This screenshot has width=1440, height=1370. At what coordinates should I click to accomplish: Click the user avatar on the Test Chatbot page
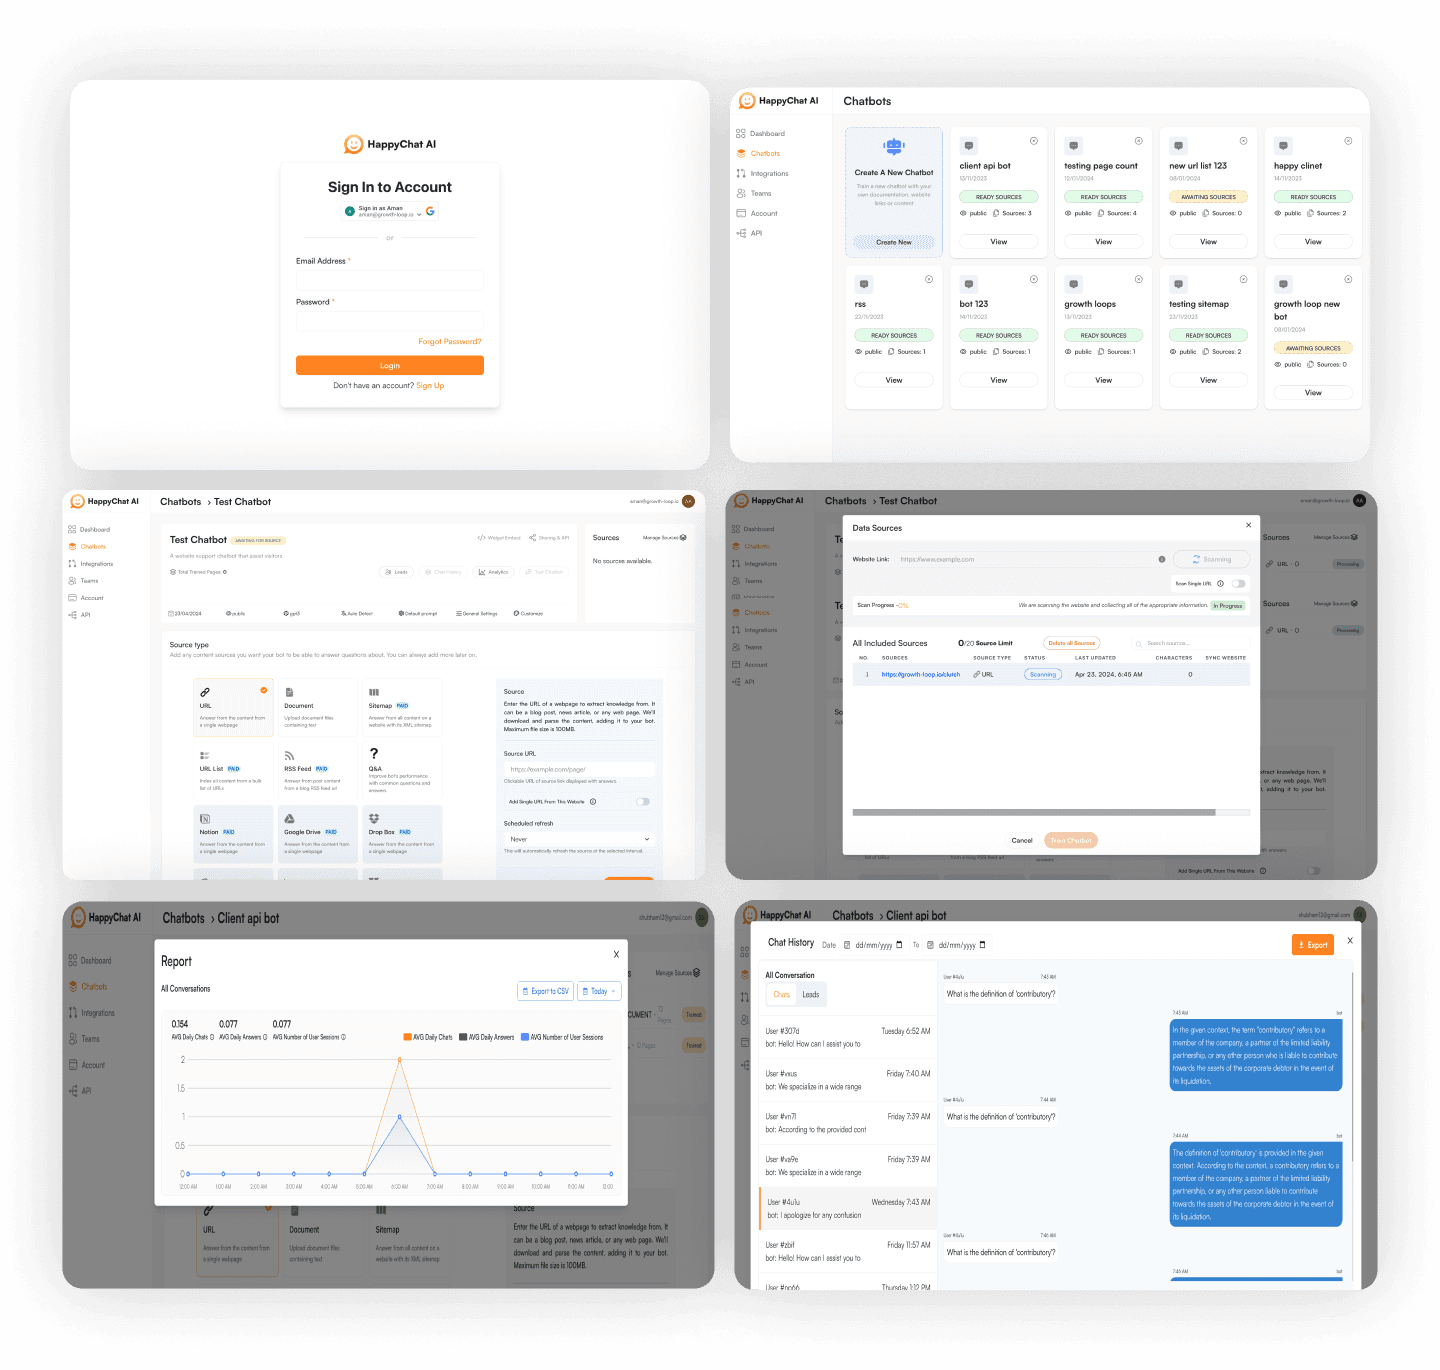tap(688, 501)
